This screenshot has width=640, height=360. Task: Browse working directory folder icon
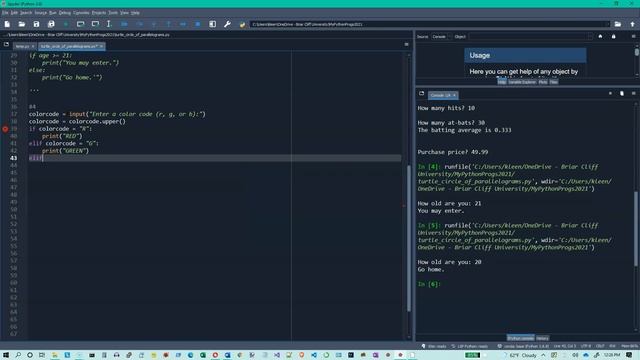[x=618, y=24]
